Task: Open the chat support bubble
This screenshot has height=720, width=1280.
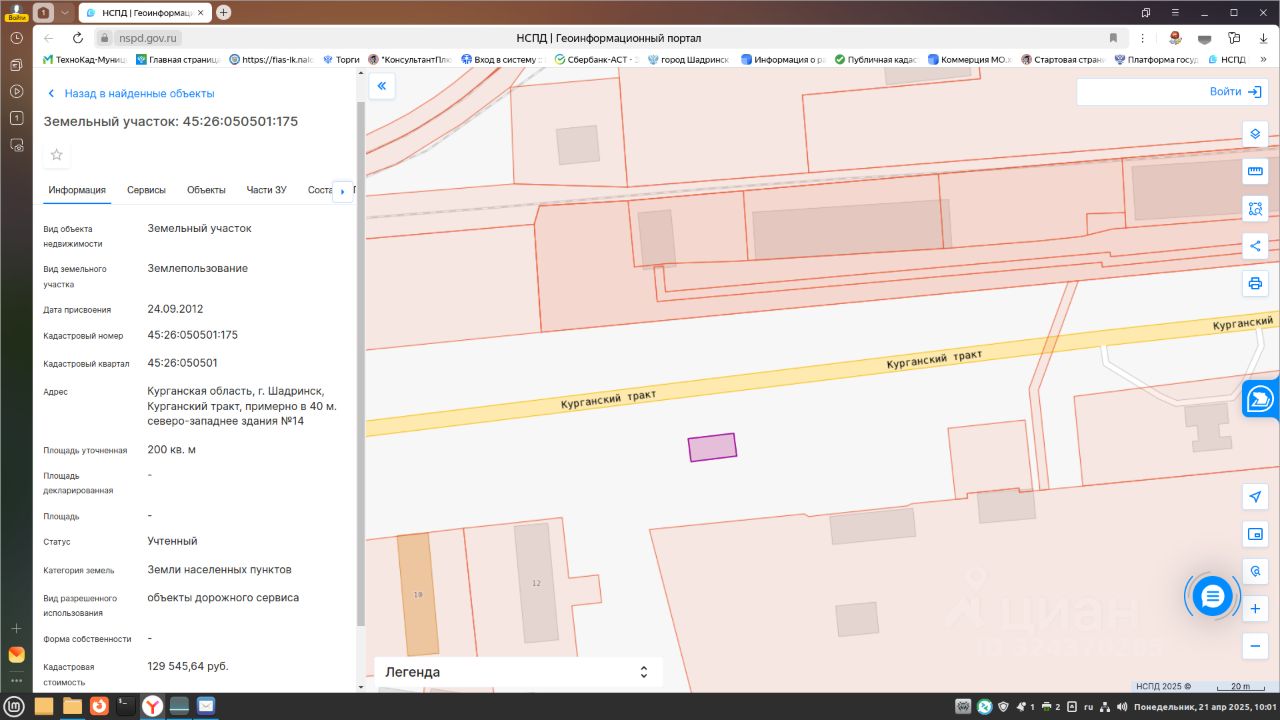Action: (1212, 597)
